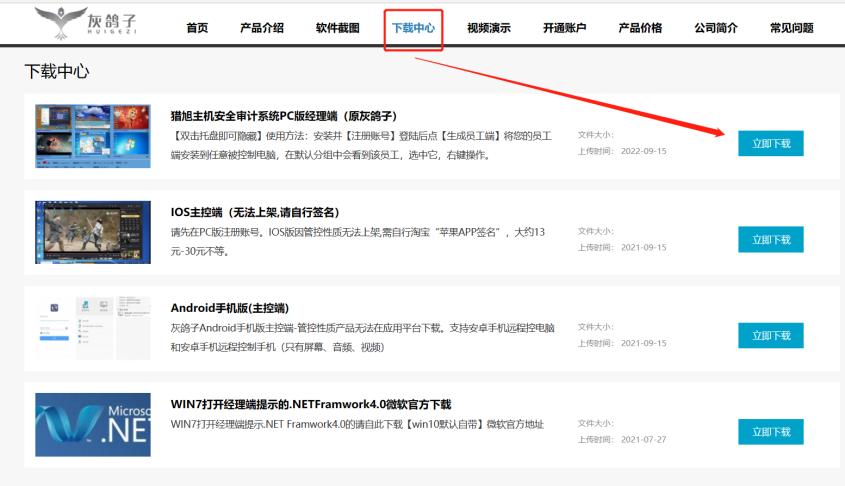Click the Microsoft .NET logo thumbnail
845x486 pixels.
pyautogui.click(x=93, y=424)
